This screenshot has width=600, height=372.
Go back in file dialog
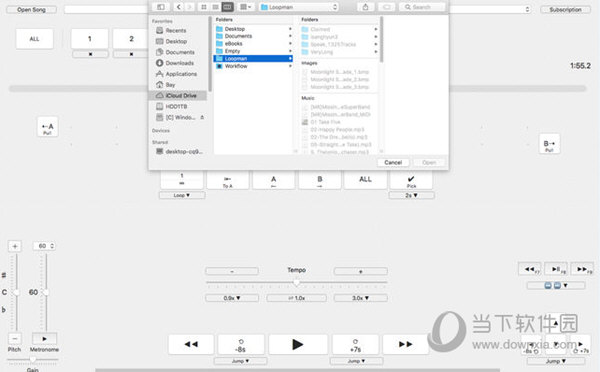[179, 7]
